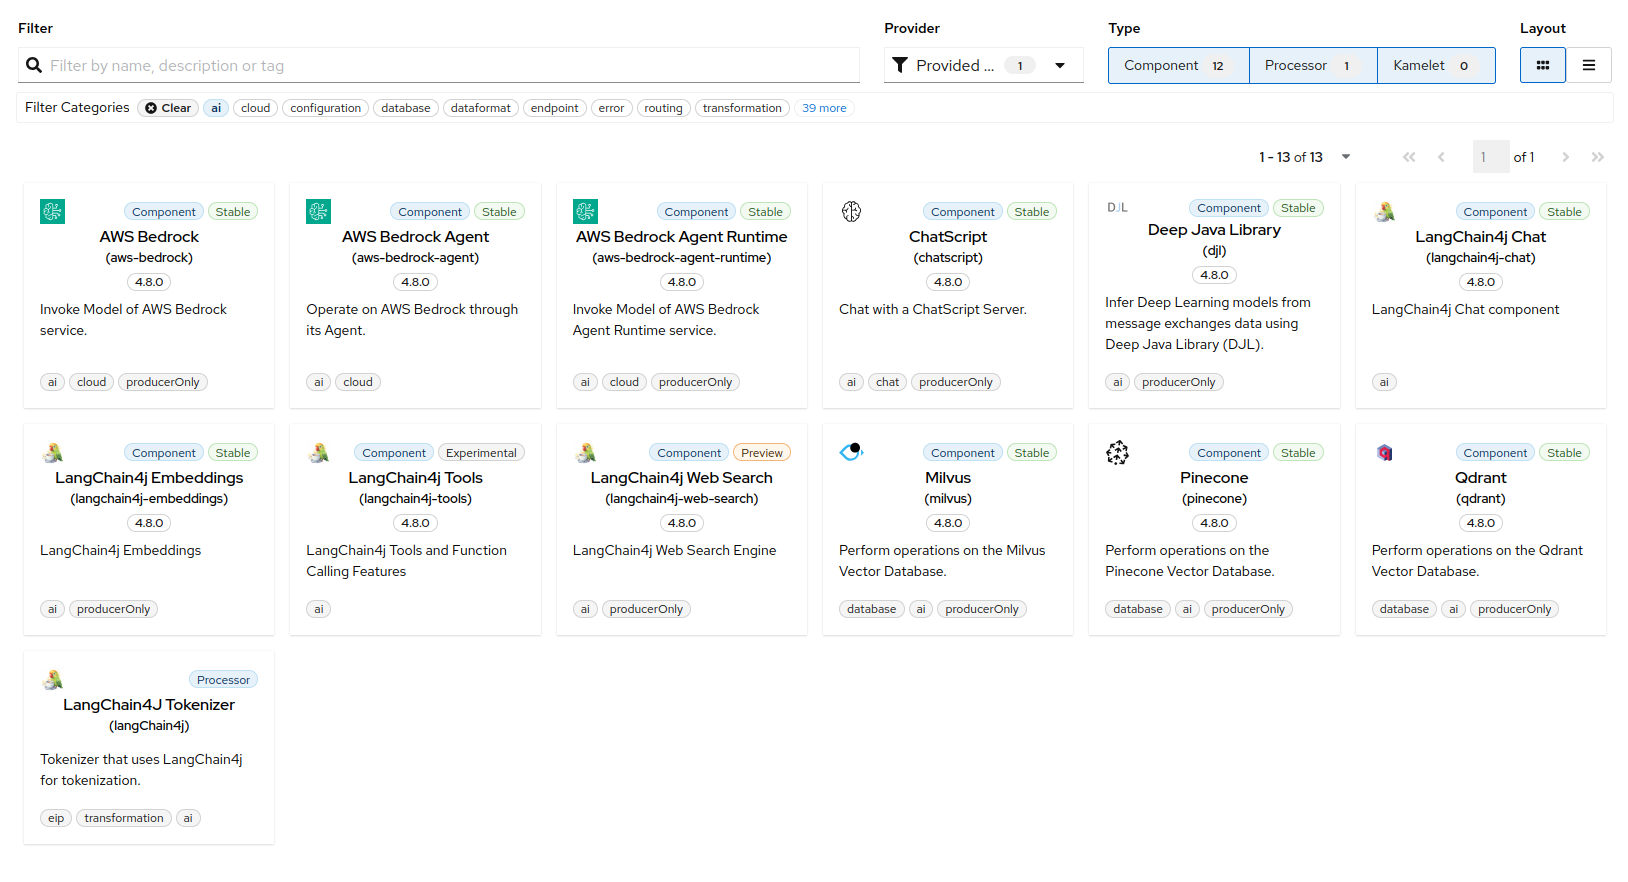Switch to list layout view
1628x882 pixels.
[x=1588, y=65]
